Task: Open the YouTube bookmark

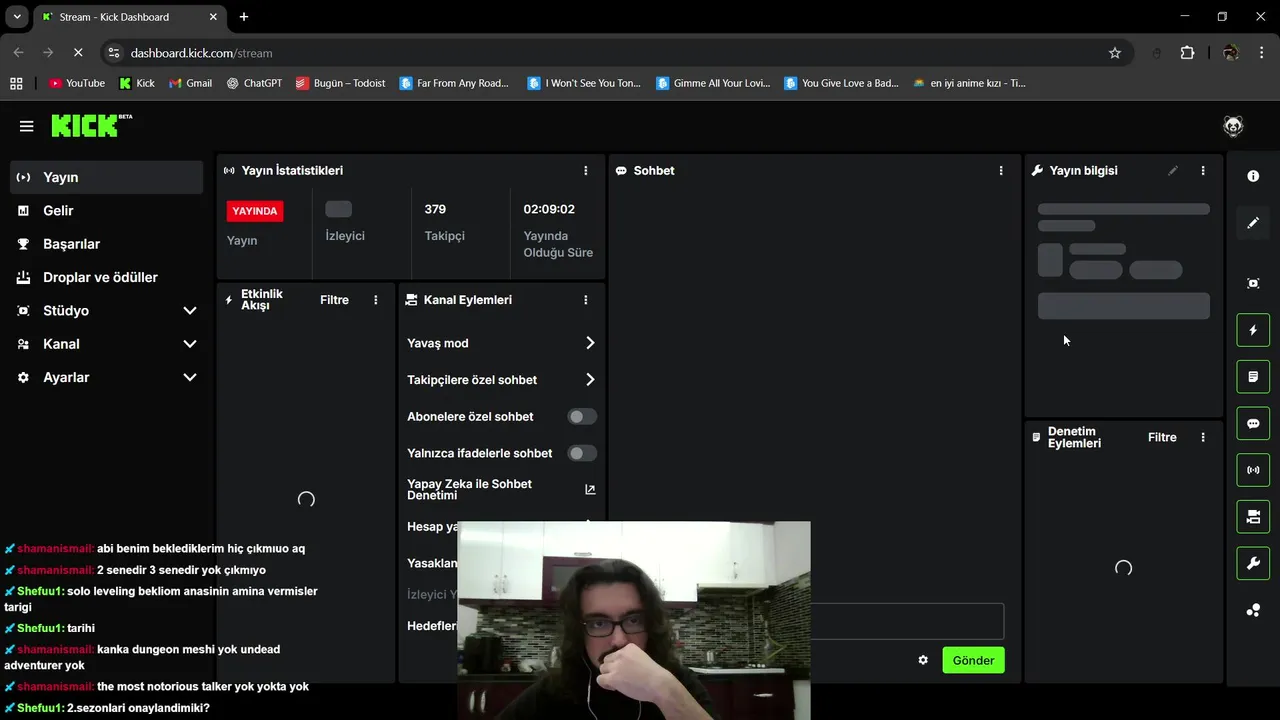Action: [x=77, y=83]
